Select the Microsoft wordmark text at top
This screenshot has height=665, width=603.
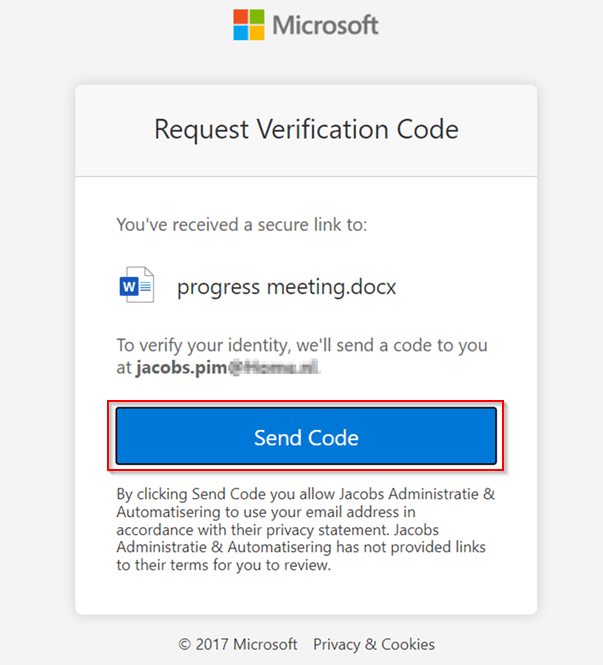[x=325, y=25]
